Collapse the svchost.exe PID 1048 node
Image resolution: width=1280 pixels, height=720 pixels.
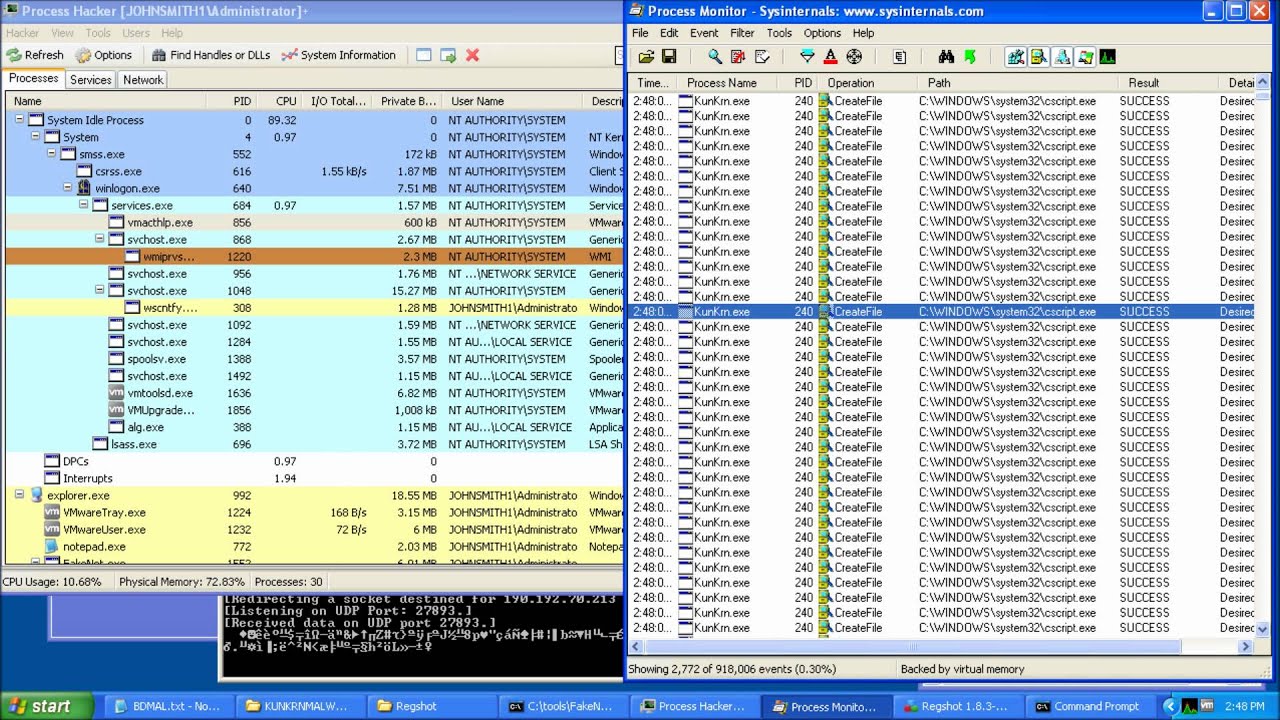[99, 290]
